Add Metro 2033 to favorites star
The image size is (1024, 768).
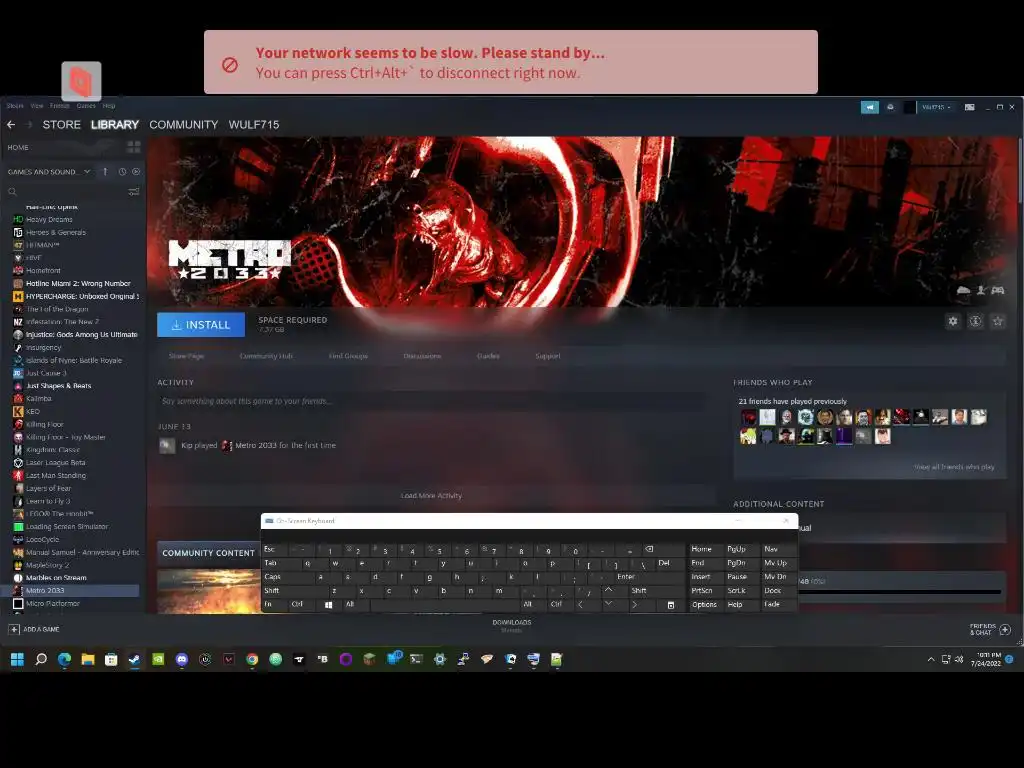(998, 321)
